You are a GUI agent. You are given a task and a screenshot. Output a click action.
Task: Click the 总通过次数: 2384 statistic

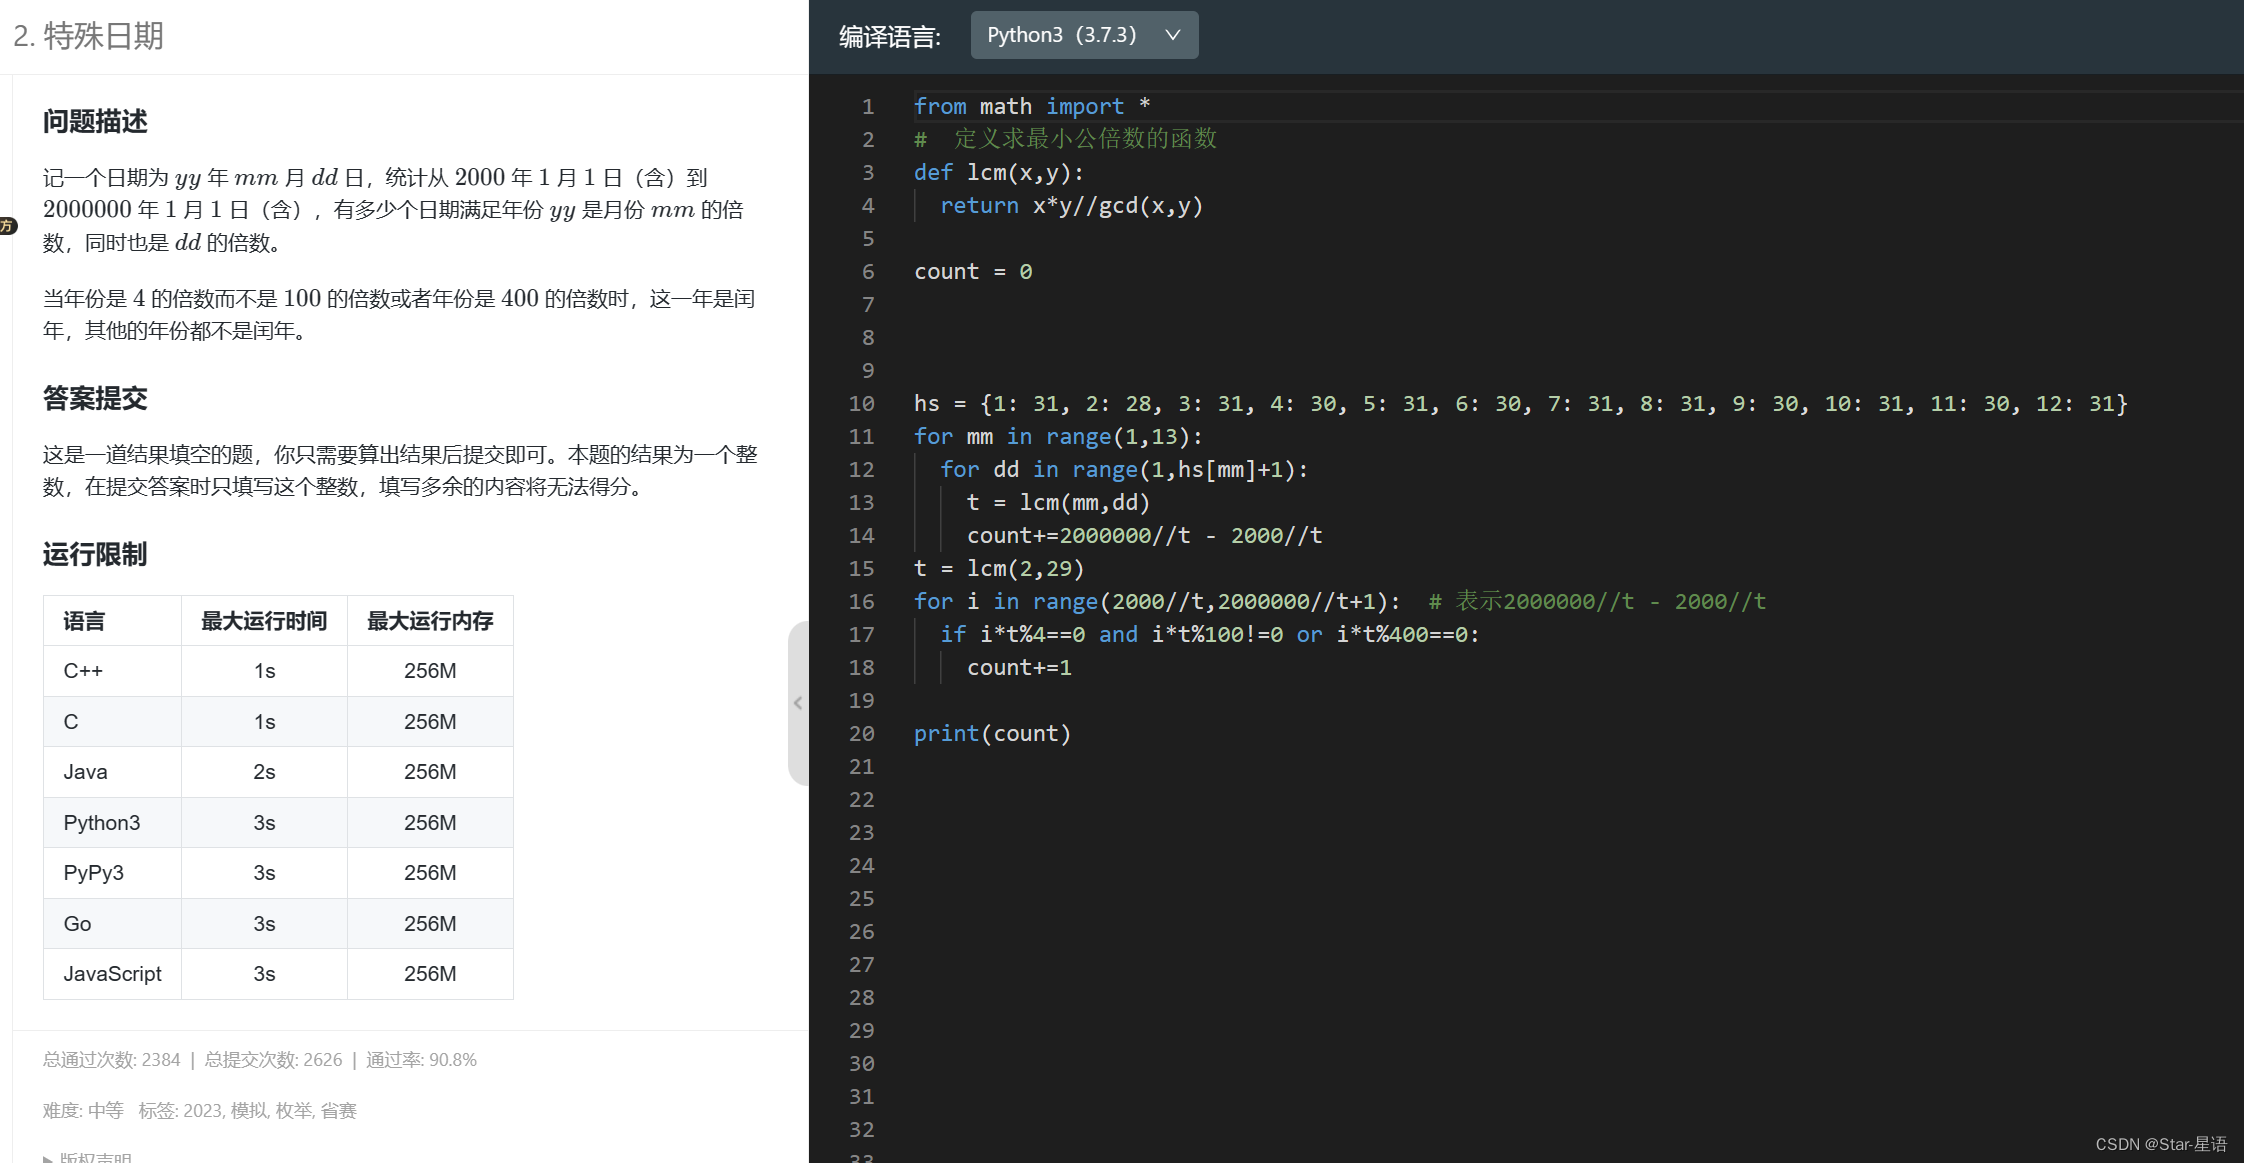[x=112, y=1060]
